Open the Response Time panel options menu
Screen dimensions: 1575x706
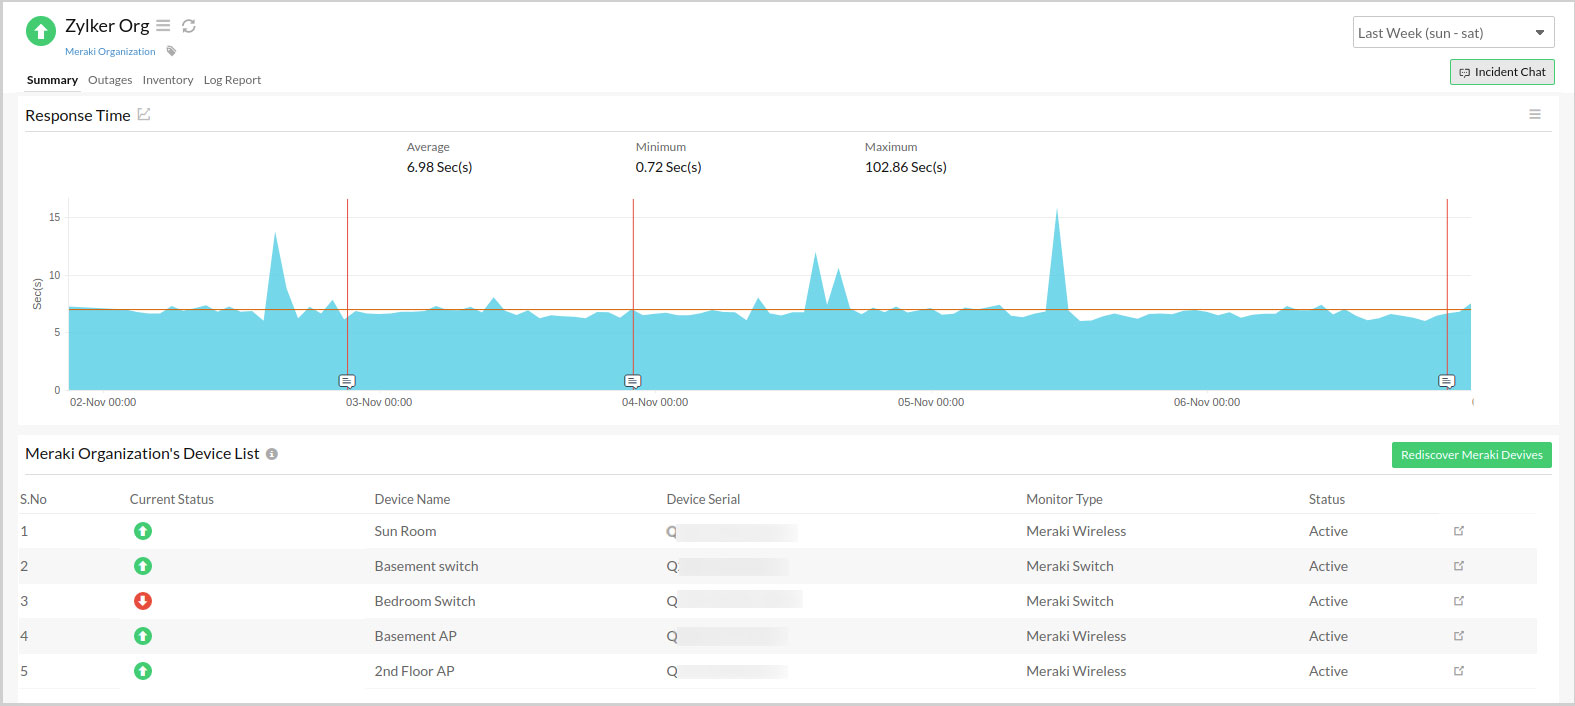click(x=1534, y=115)
